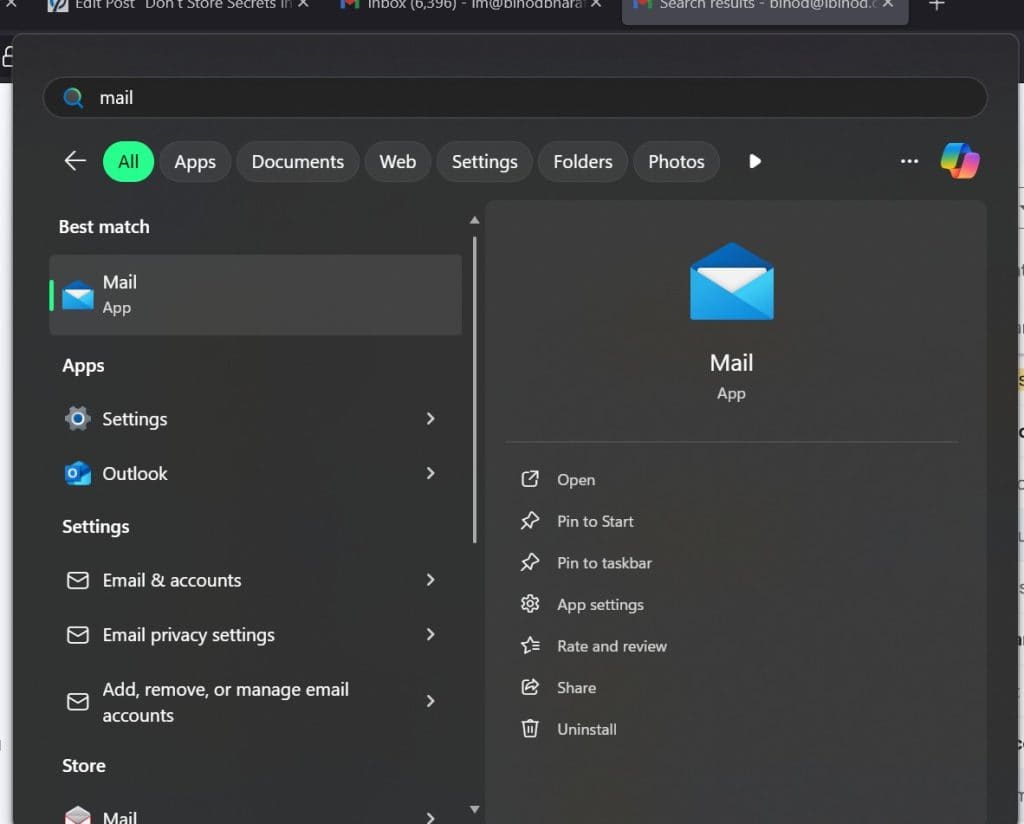Expand the Outlook result chevron
Image resolution: width=1024 pixels, height=824 pixels.
pyautogui.click(x=431, y=473)
